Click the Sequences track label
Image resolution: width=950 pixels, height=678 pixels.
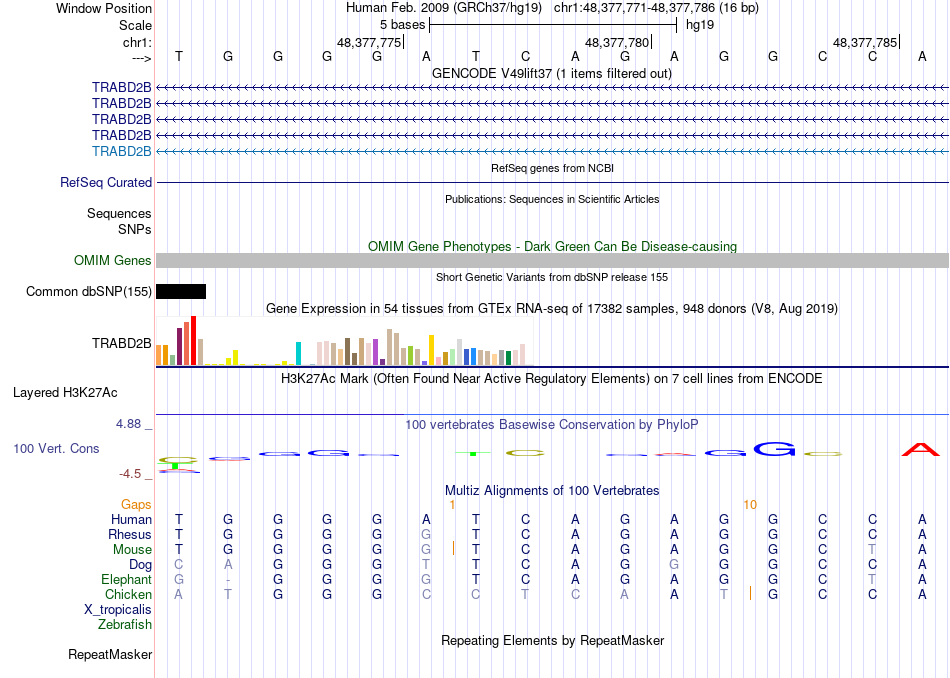119,213
